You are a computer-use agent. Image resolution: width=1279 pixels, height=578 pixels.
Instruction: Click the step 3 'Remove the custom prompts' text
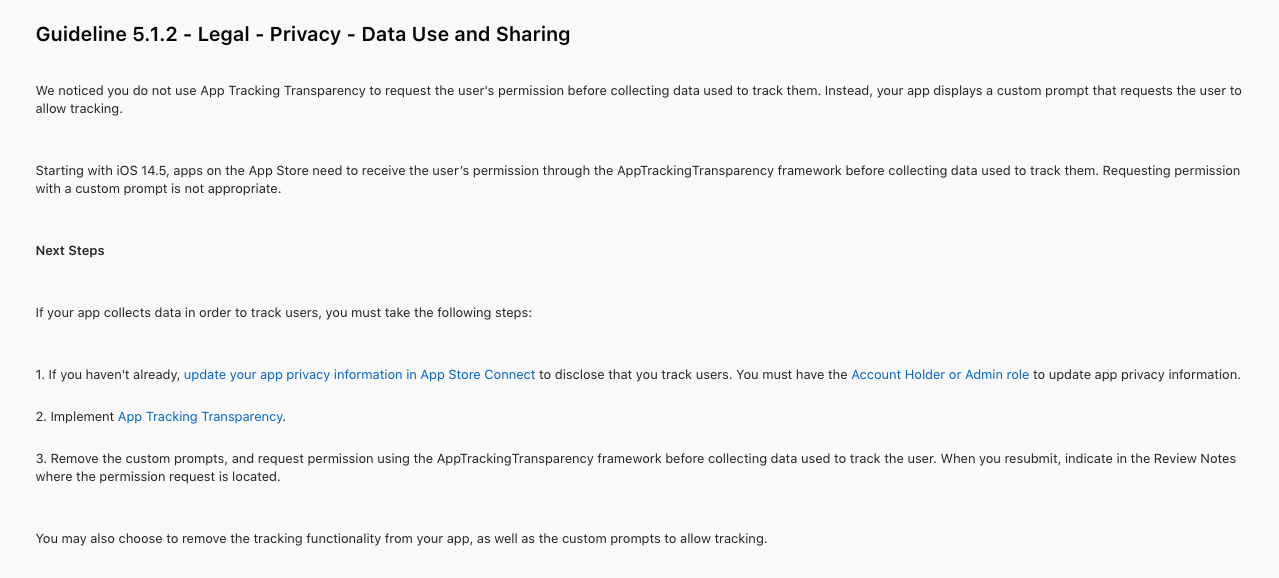500,459
